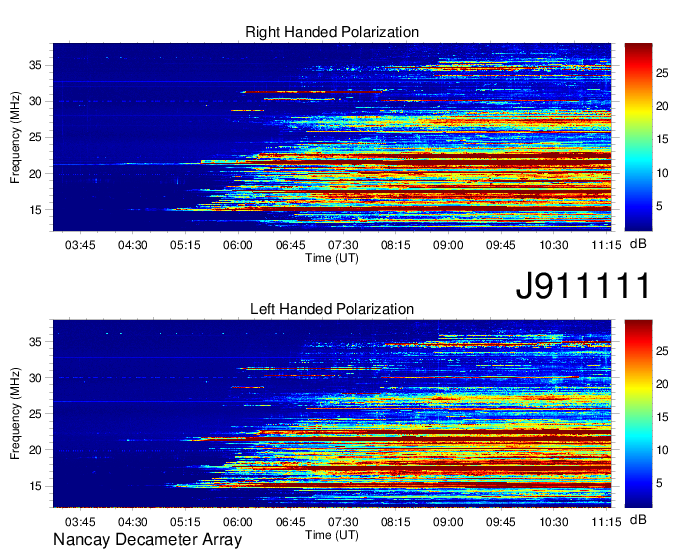Image resolution: width=680 pixels, height=552 pixels.
Task: Click 10 value on Left Handed color bar
Action: click(662, 450)
